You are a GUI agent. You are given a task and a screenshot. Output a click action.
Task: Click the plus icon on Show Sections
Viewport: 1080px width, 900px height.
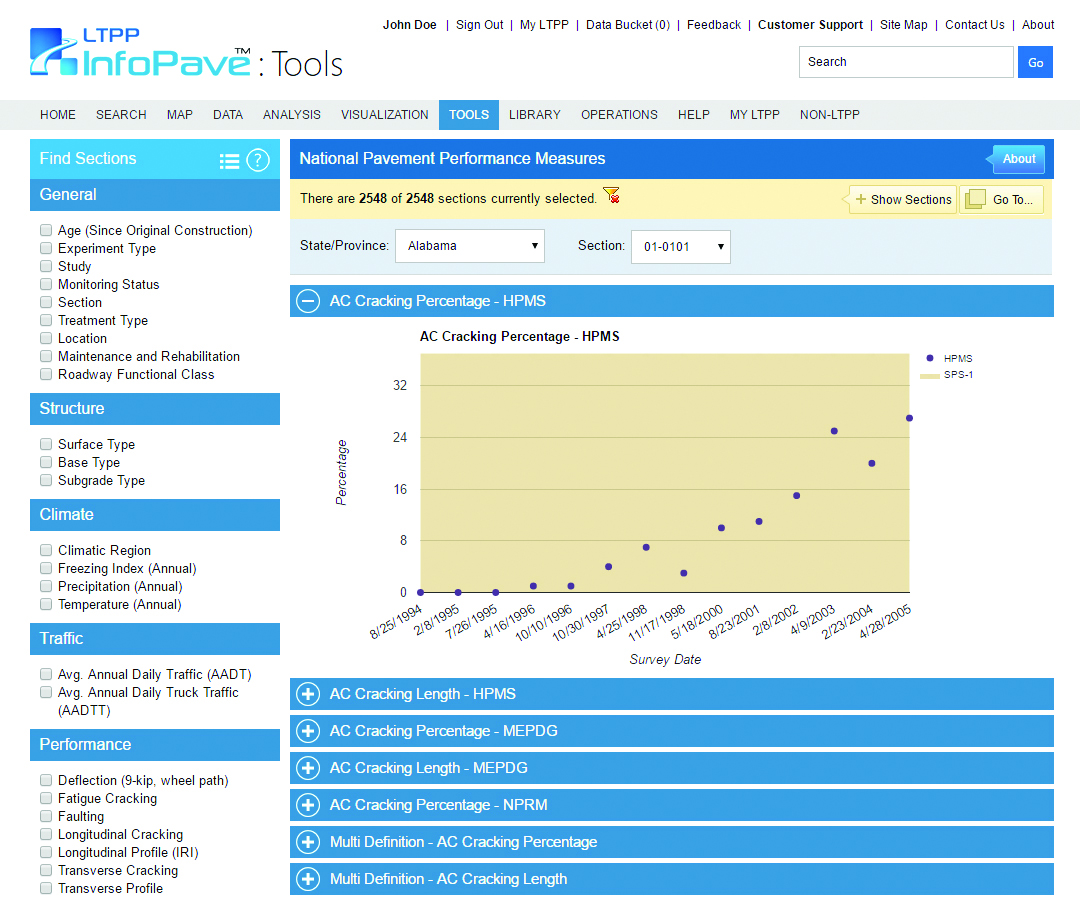tap(860, 199)
